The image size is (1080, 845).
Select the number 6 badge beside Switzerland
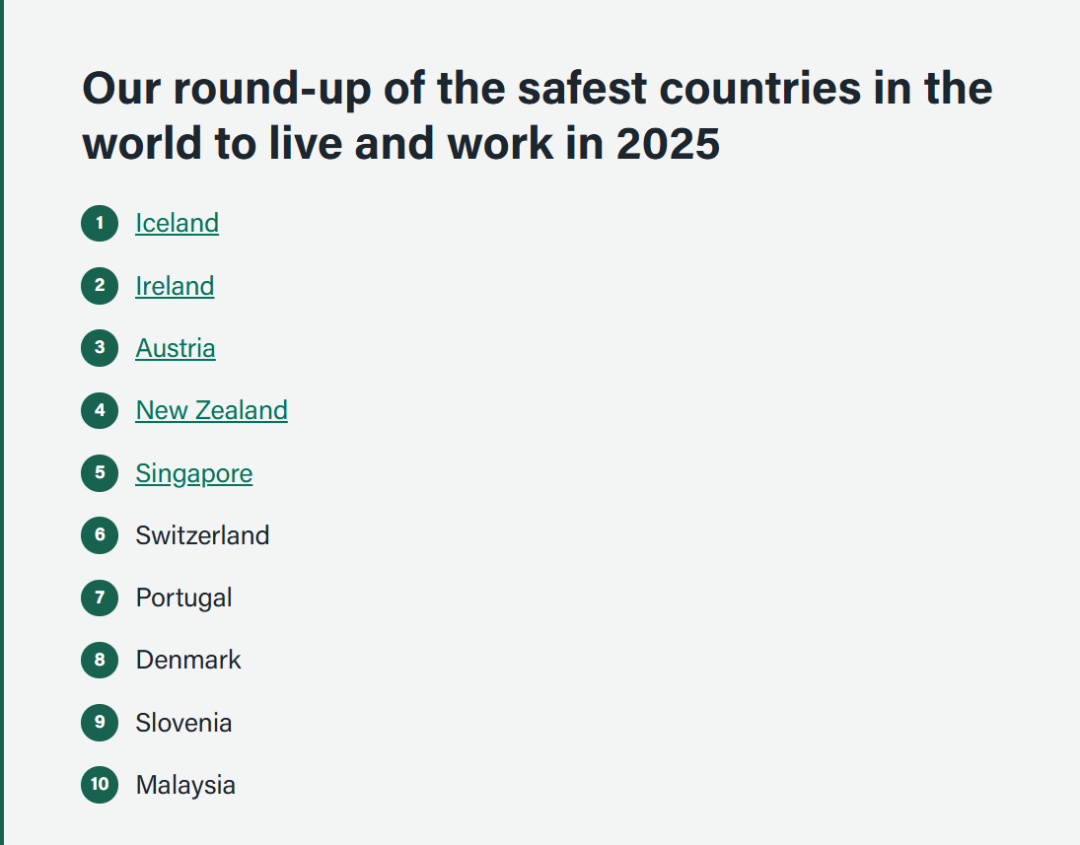(100, 535)
